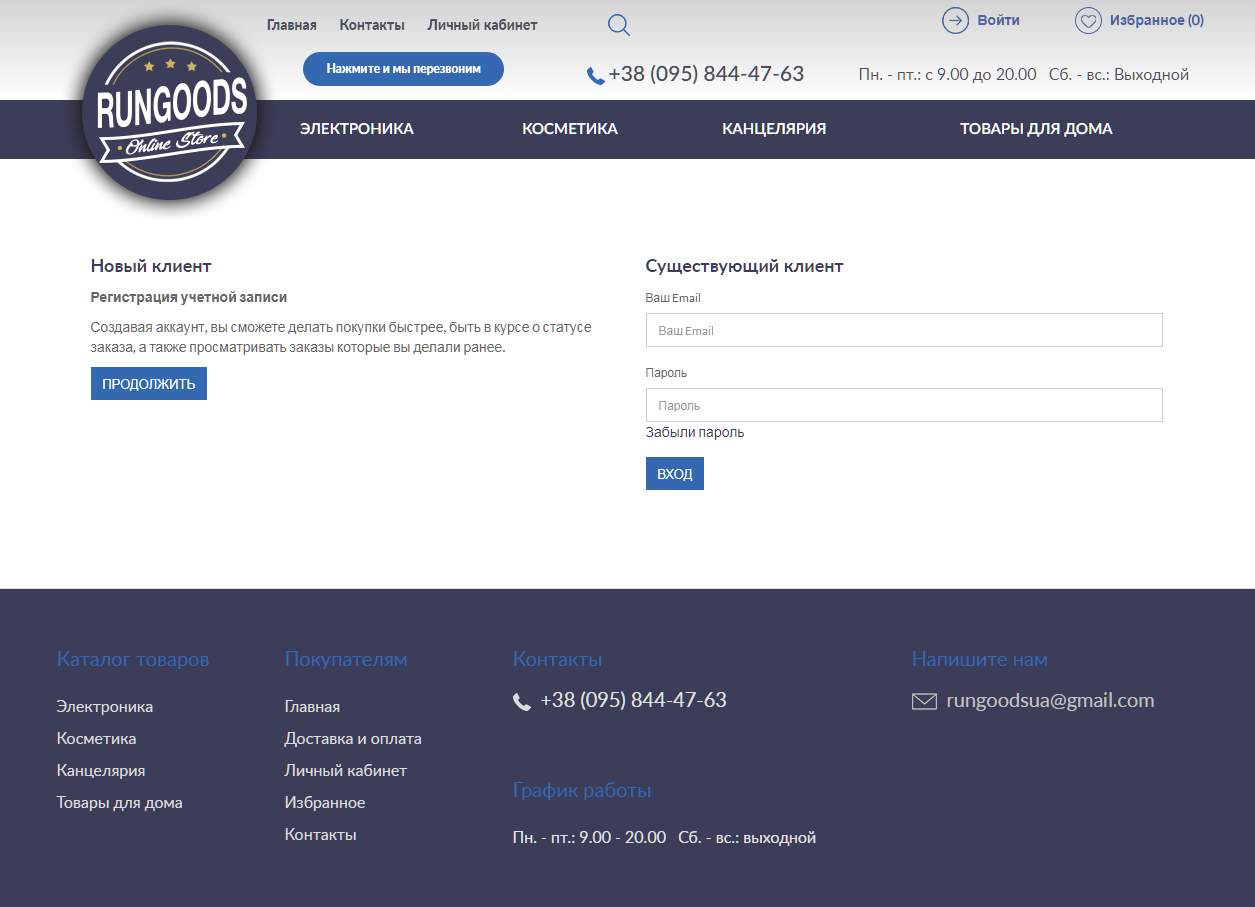The width and height of the screenshot is (1255, 907).
Task: Click the footer phone icon
Action: 522,702
